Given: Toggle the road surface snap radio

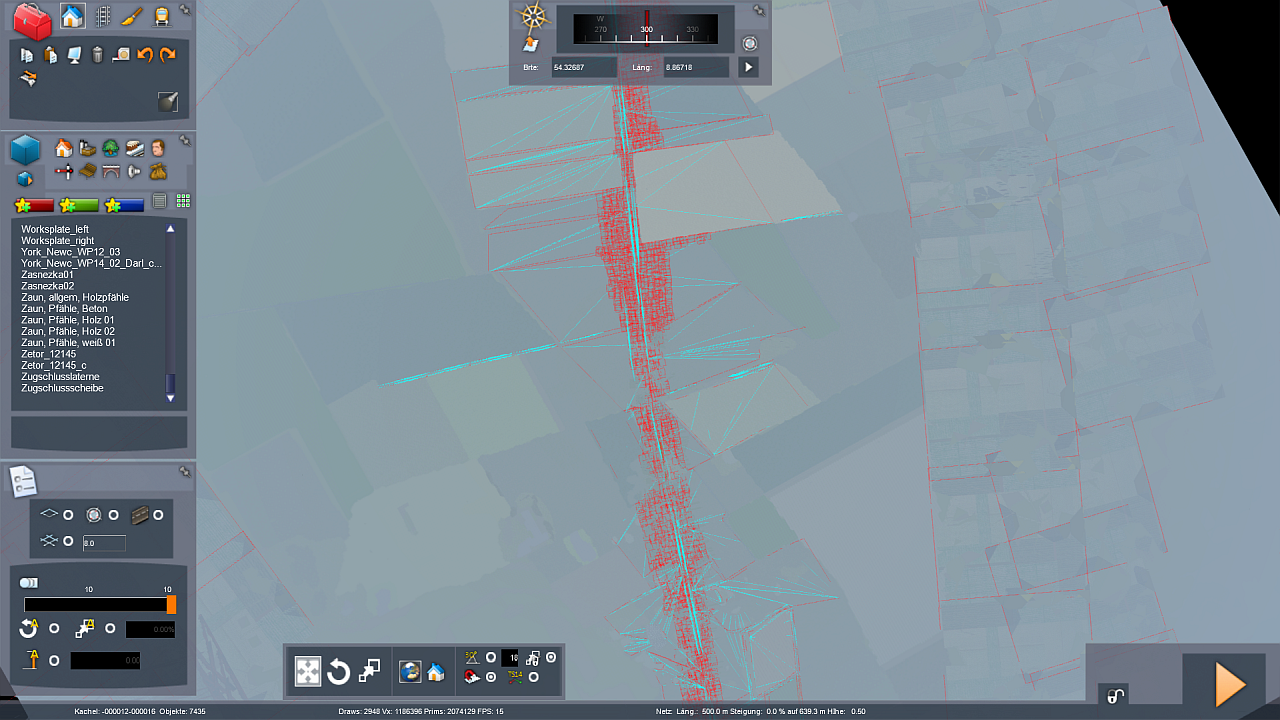Looking at the screenshot, I should point(158,515).
